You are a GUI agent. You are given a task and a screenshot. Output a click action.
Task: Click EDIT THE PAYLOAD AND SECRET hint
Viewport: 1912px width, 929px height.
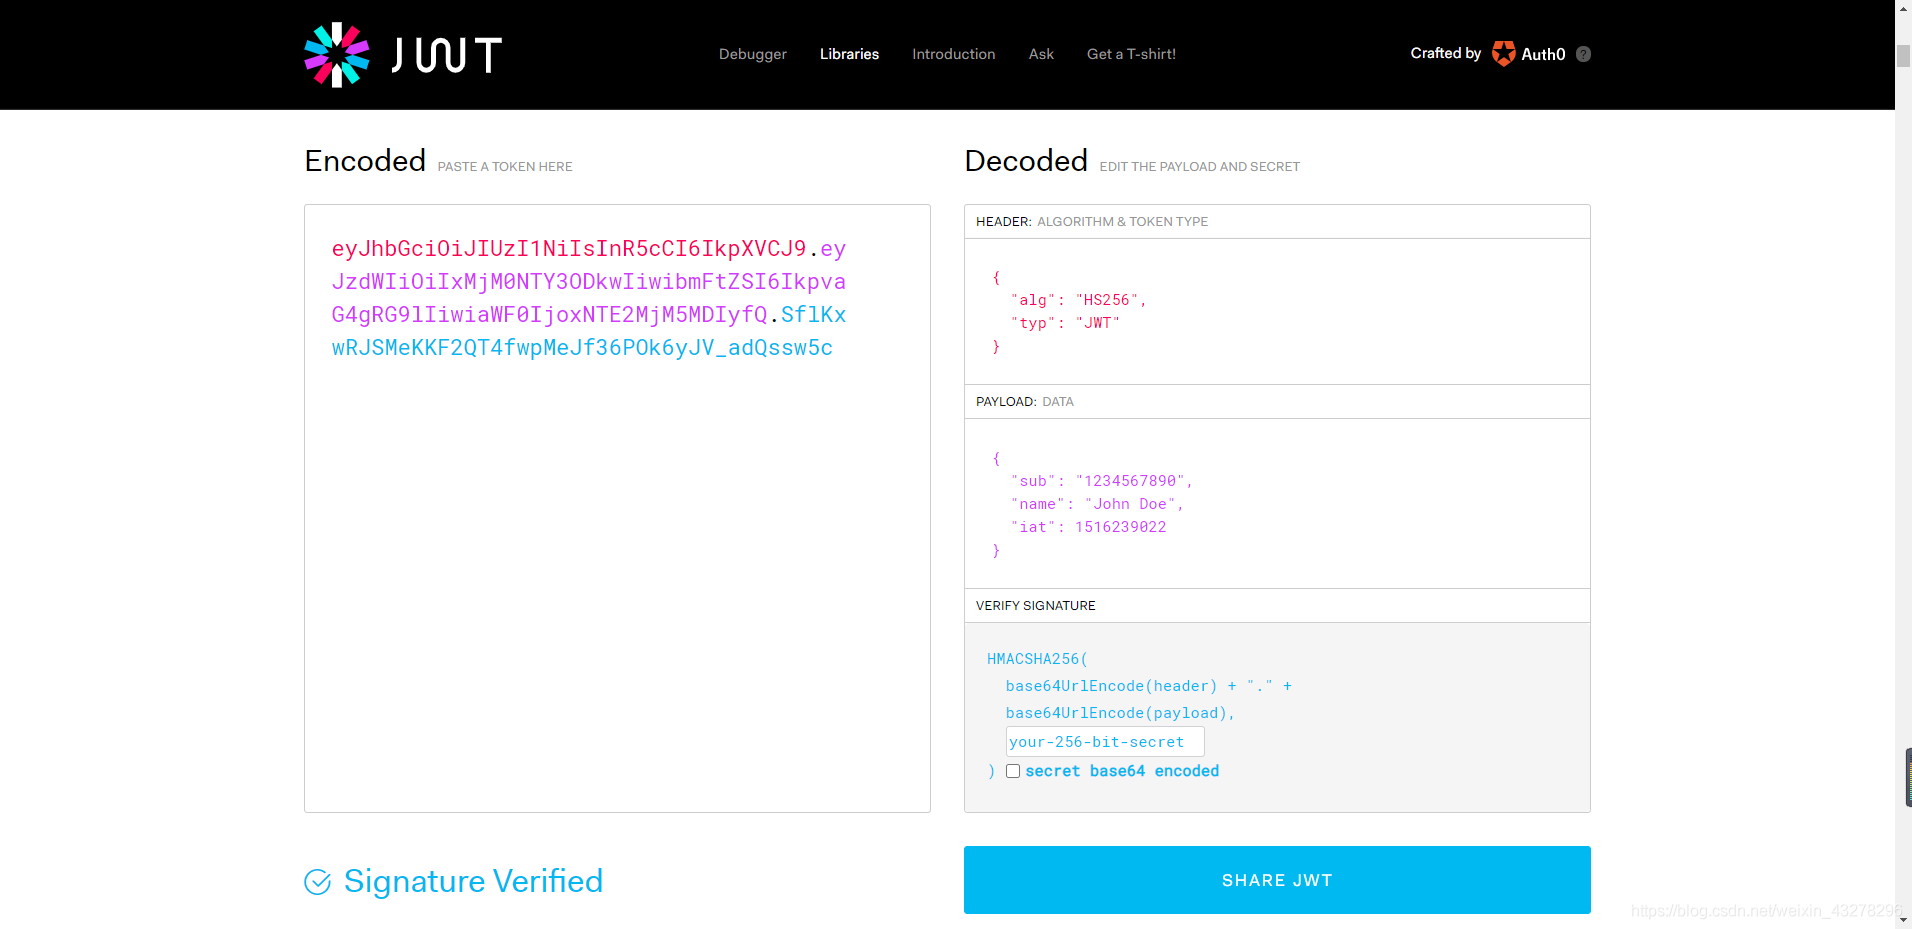click(1200, 167)
